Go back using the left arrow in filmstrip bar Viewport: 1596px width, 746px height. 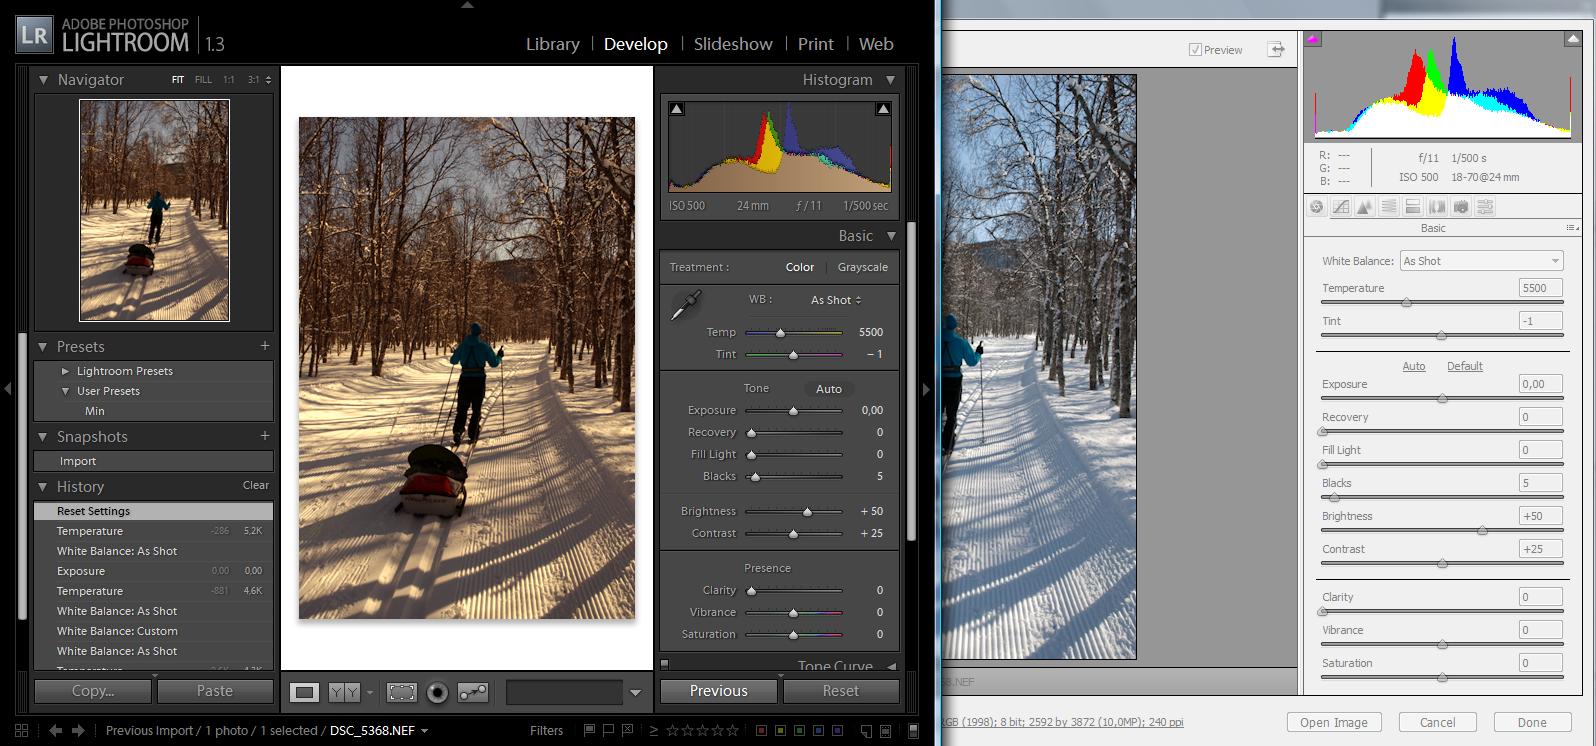pos(56,731)
